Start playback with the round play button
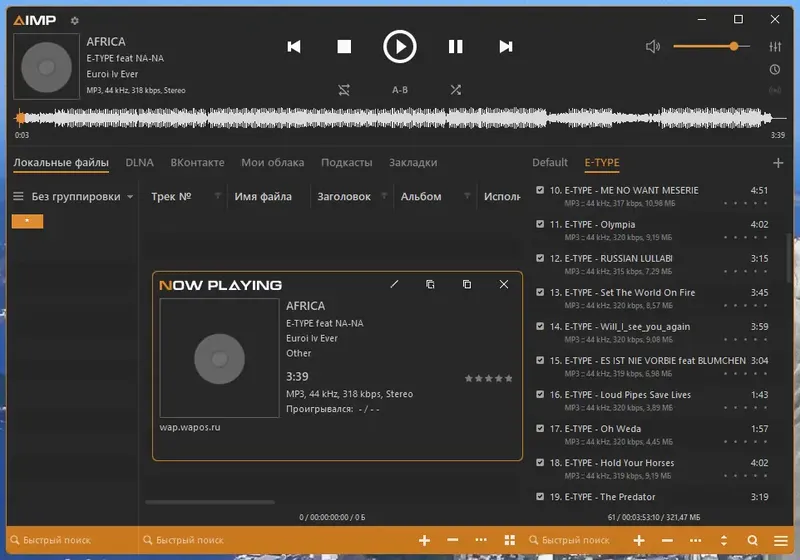 tap(399, 47)
